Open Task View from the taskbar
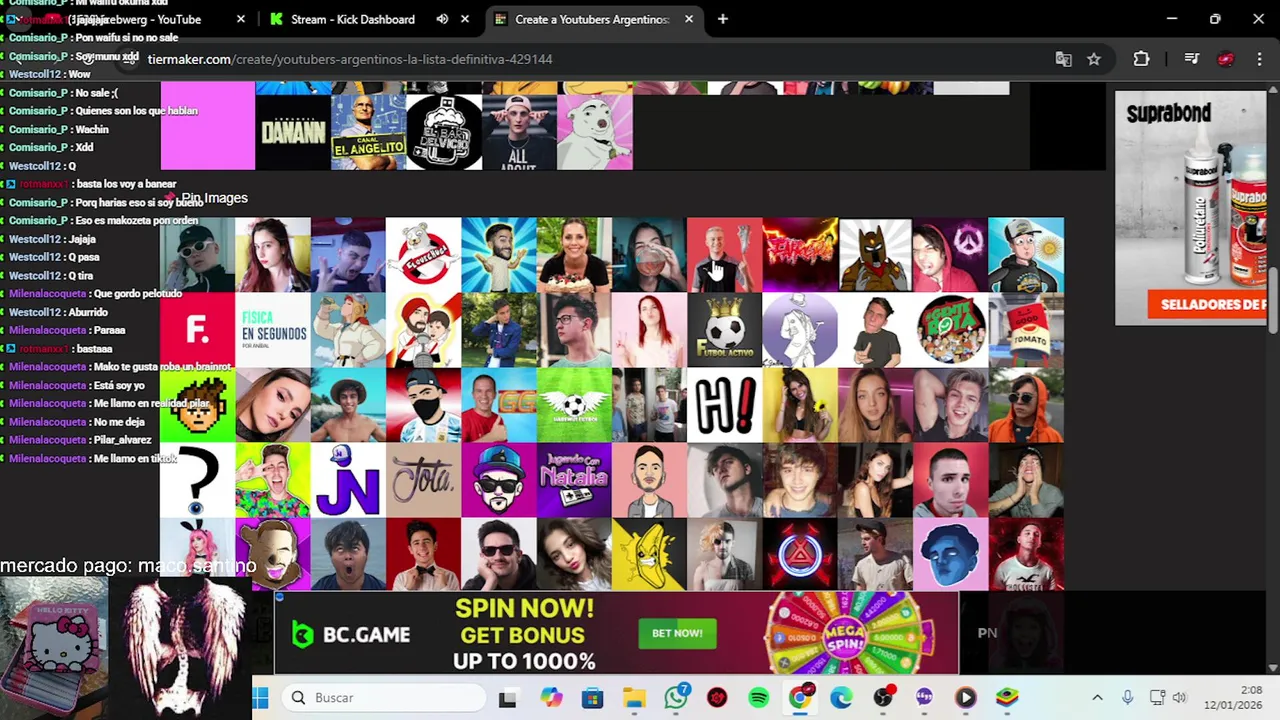The height and width of the screenshot is (720, 1280). pyautogui.click(x=508, y=698)
